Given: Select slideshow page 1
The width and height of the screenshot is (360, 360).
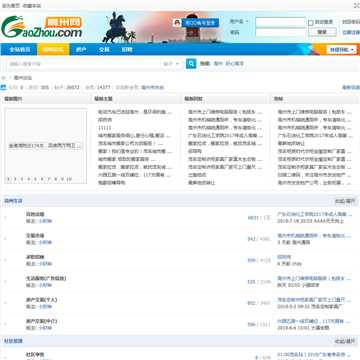Looking at the screenshot, I should tap(8, 179).
